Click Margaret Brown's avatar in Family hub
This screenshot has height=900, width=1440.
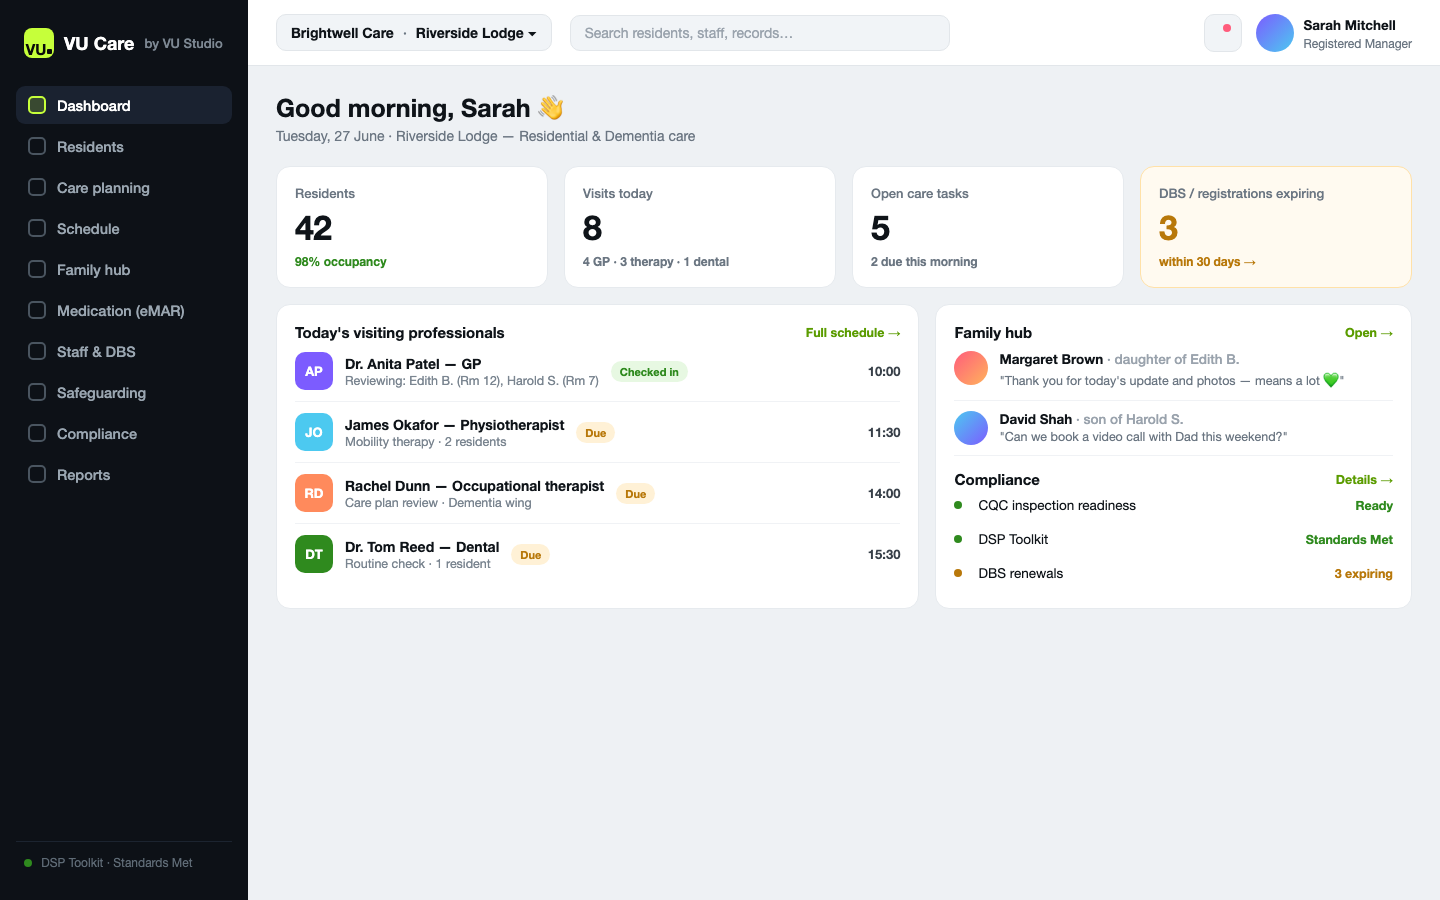[971, 368]
